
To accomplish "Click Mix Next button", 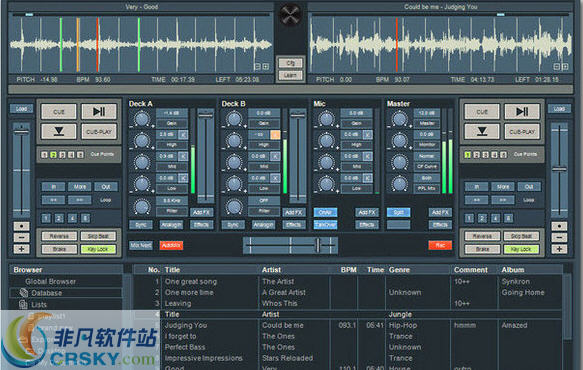I will (141, 245).
